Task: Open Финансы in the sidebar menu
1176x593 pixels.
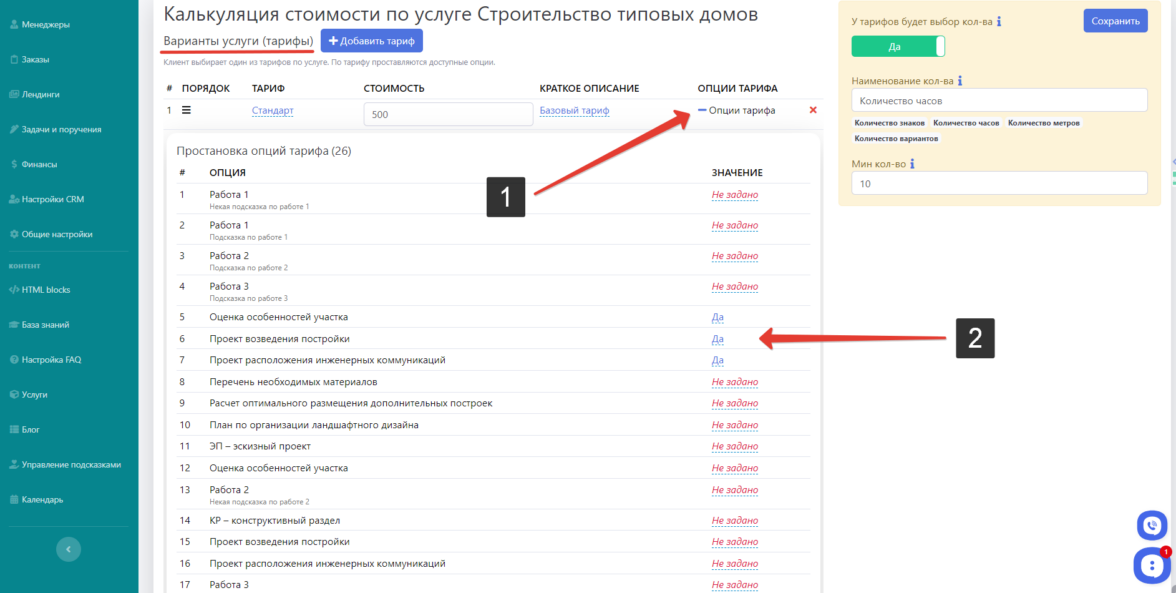Action: (39, 164)
